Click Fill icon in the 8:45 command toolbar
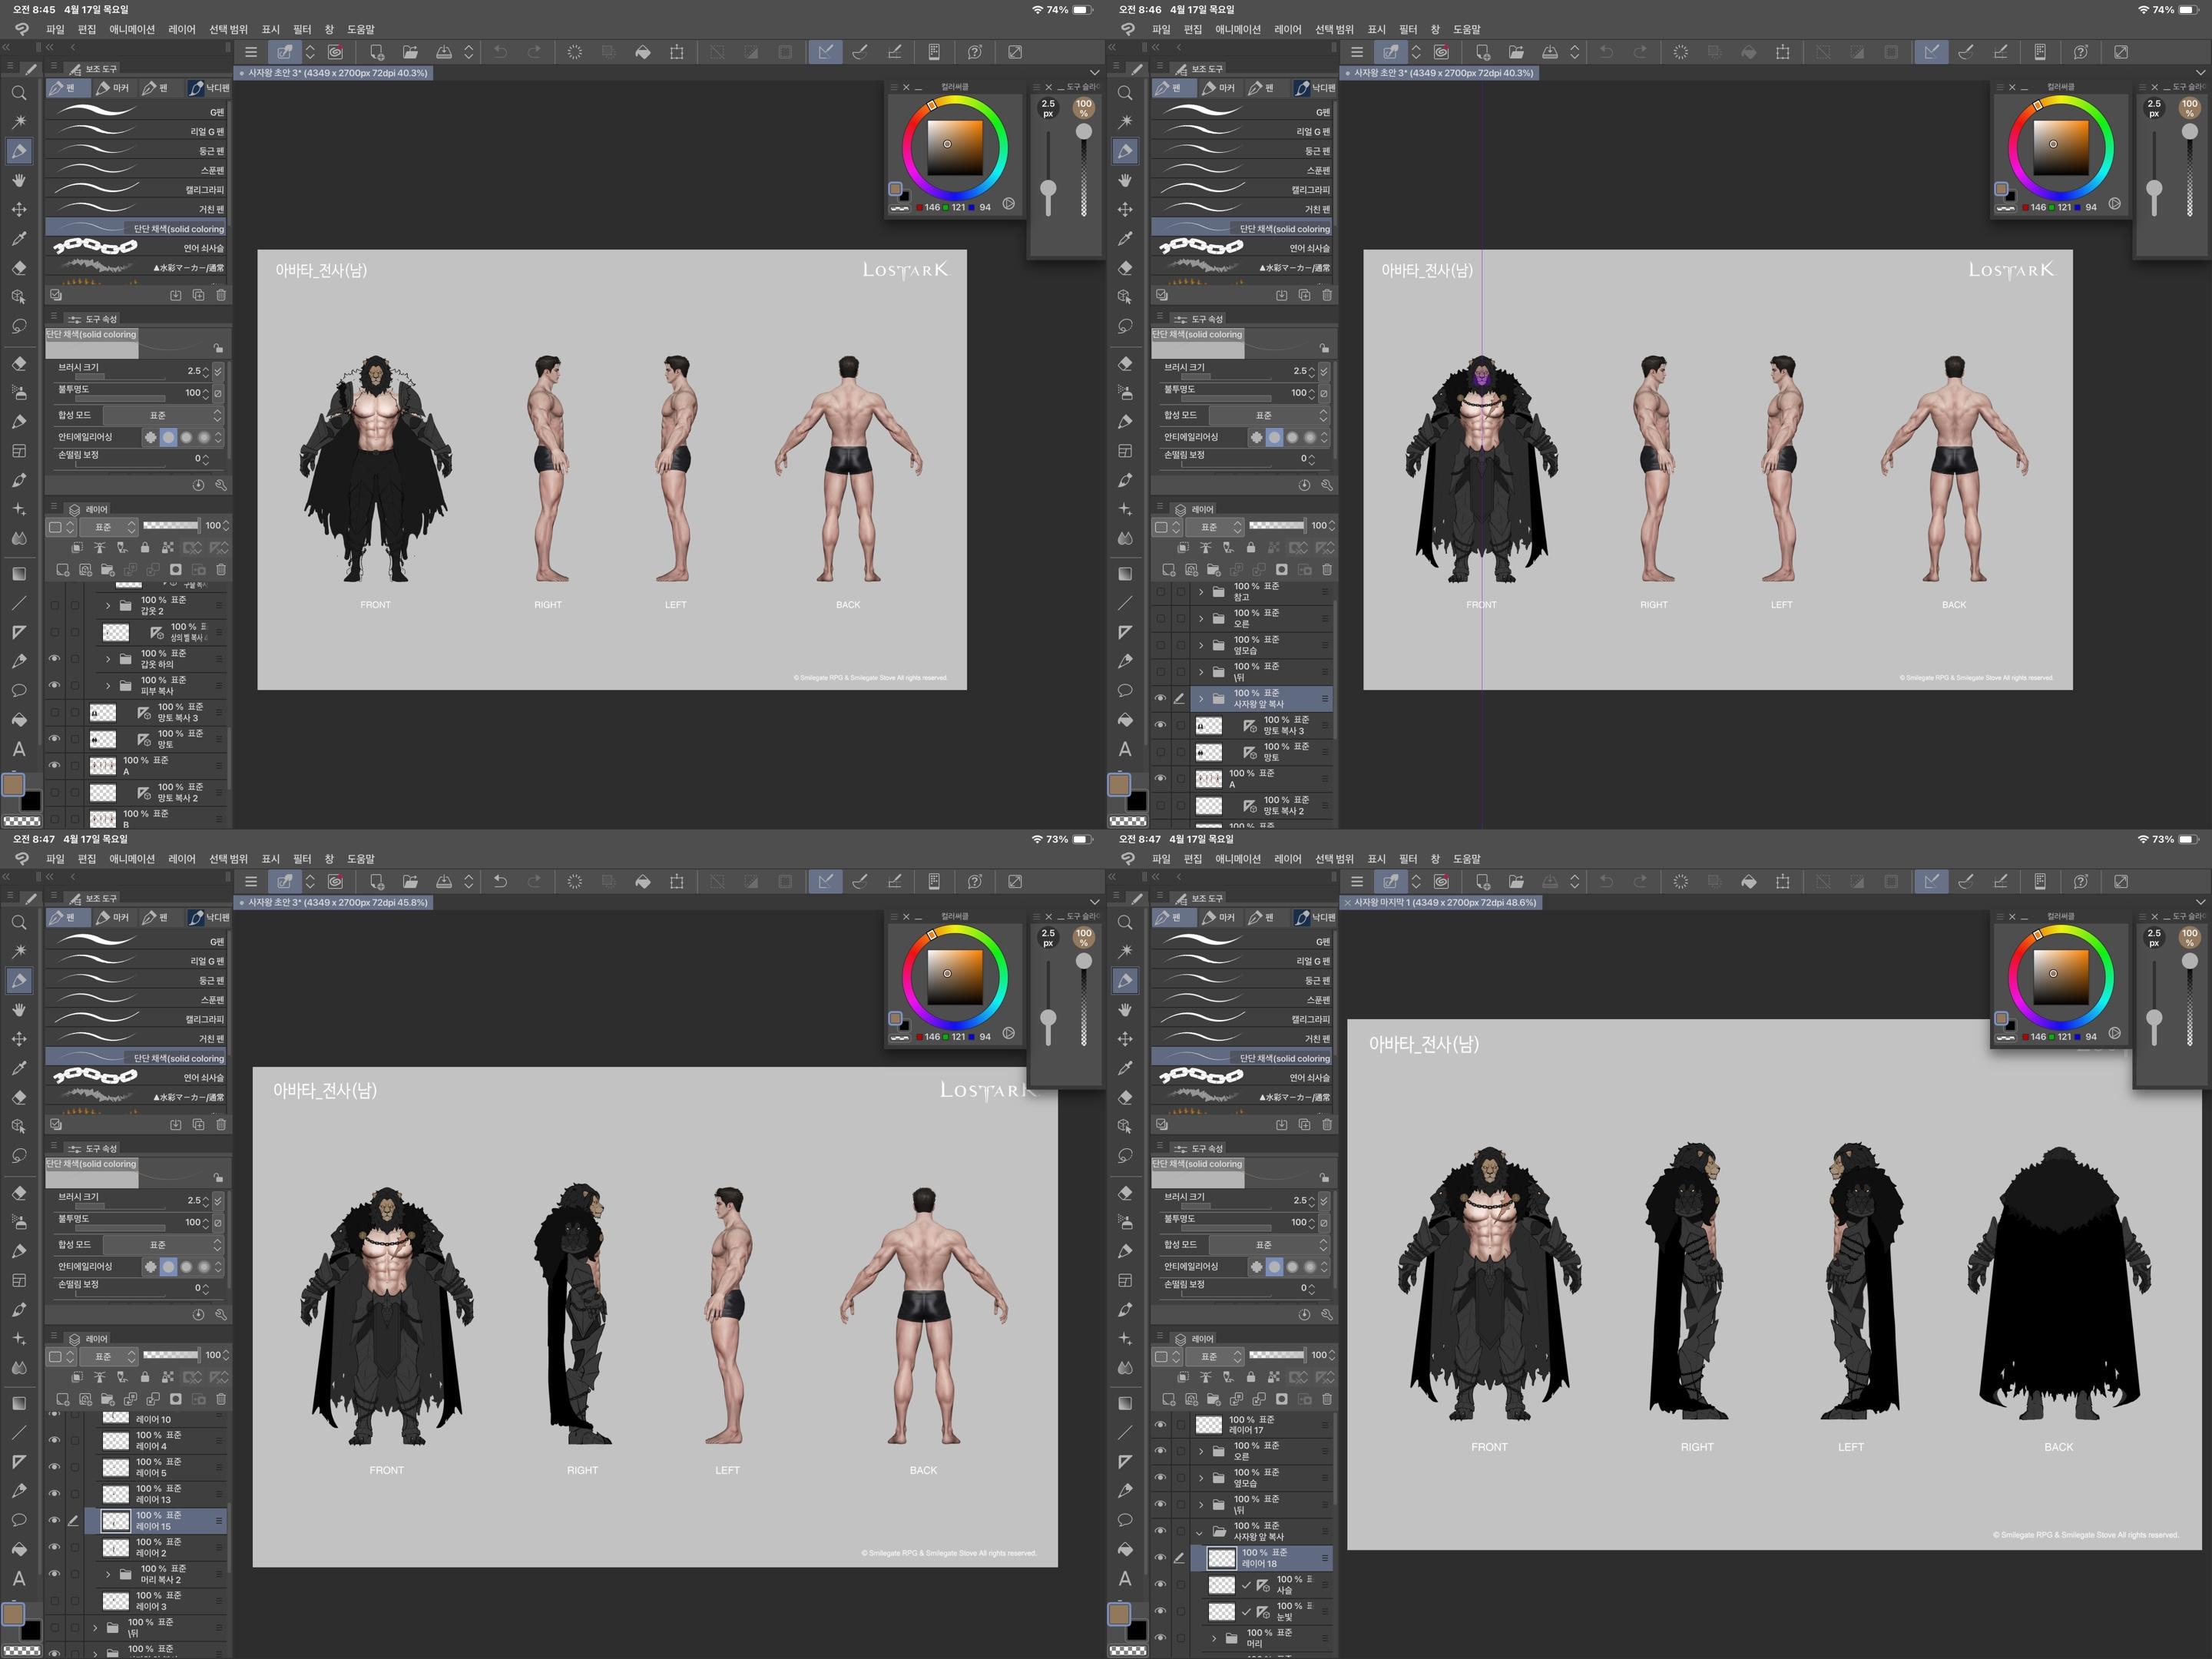The width and height of the screenshot is (2212, 1659). coord(643,52)
